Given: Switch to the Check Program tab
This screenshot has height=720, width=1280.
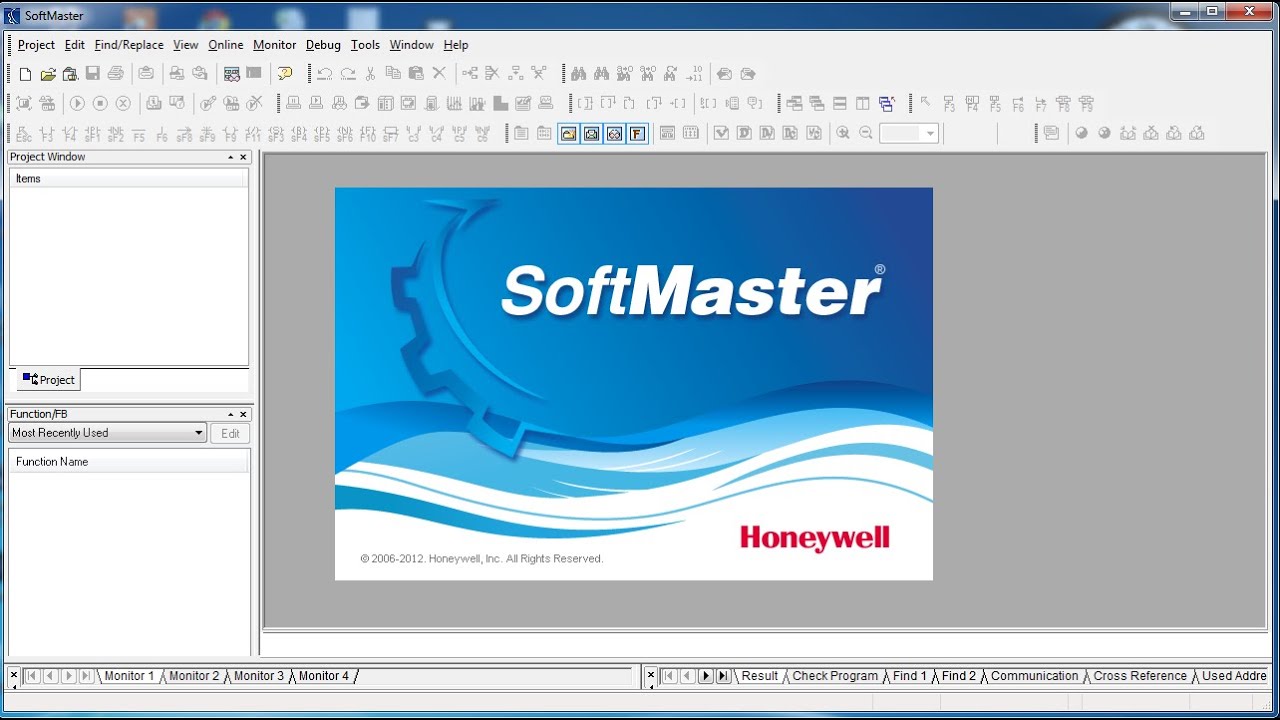Looking at the screenshot, I should [x=835, y=676].
